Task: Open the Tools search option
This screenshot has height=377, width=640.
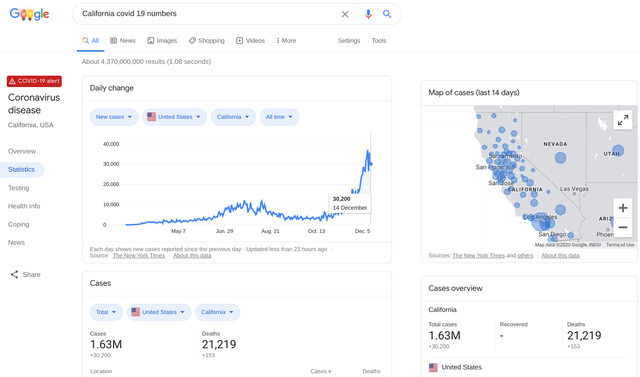Action: [379, 41]
